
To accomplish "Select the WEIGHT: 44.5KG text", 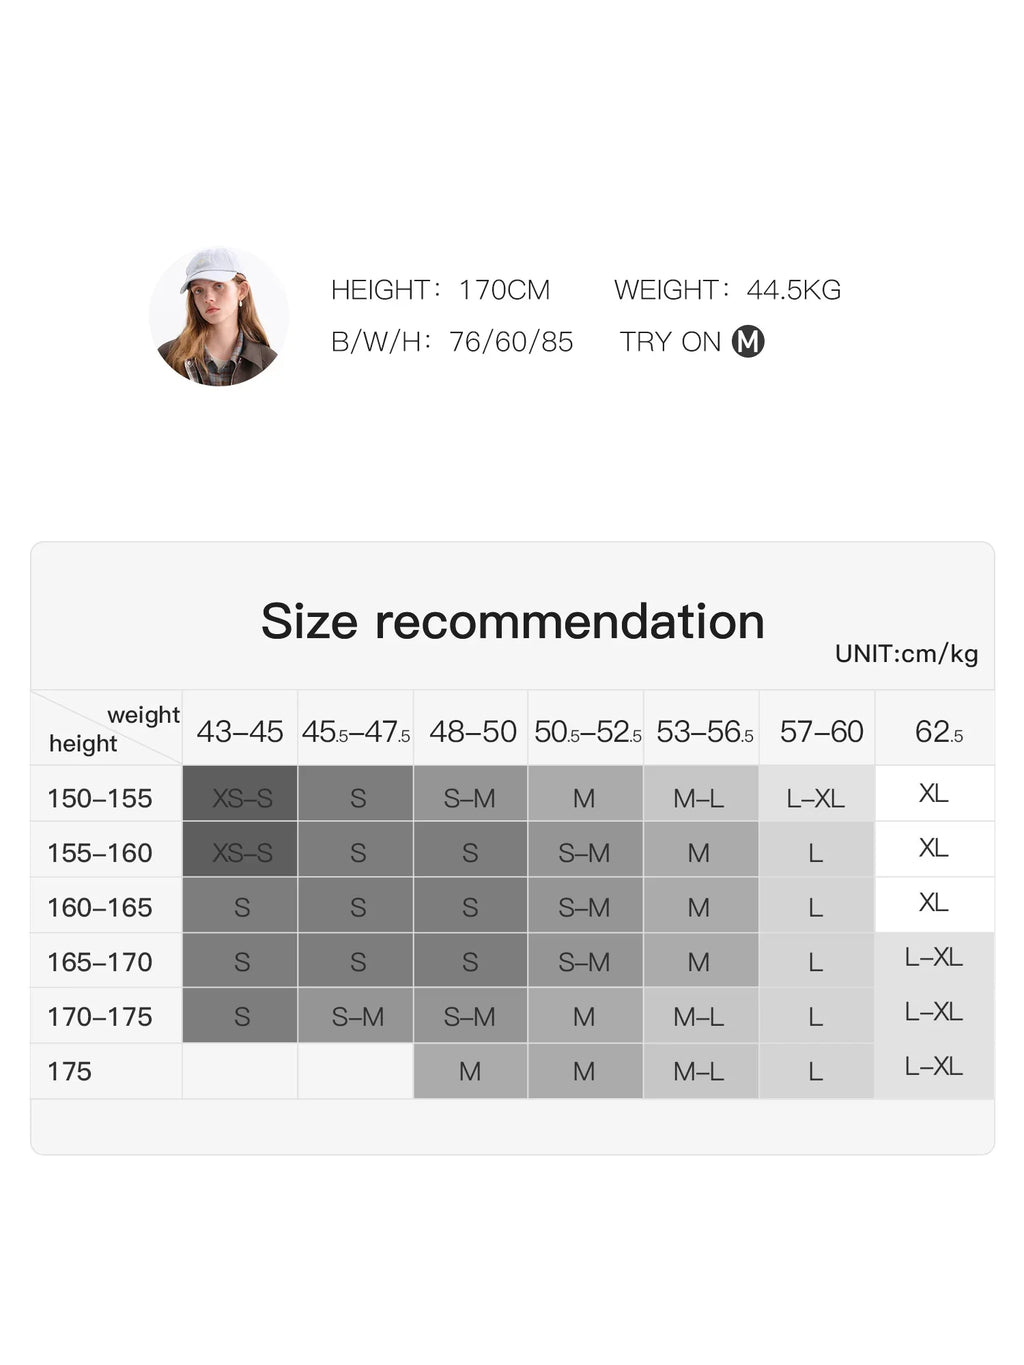I will tap(727, 290).
